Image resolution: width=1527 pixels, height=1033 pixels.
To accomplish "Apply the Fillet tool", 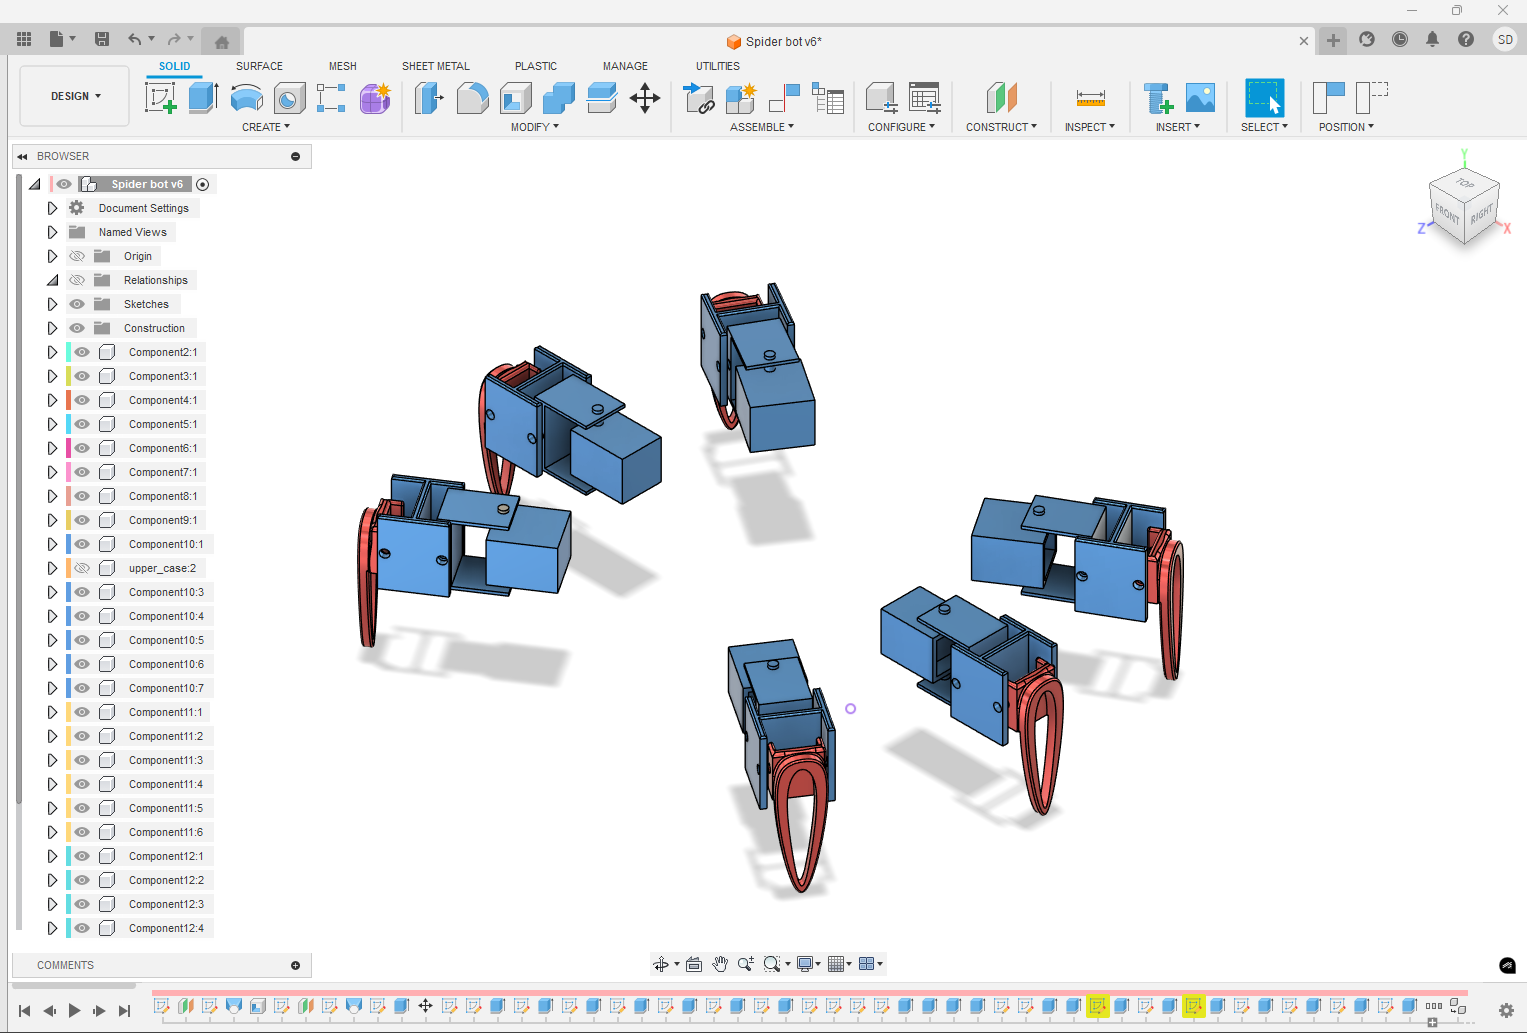I will point(472,98).
